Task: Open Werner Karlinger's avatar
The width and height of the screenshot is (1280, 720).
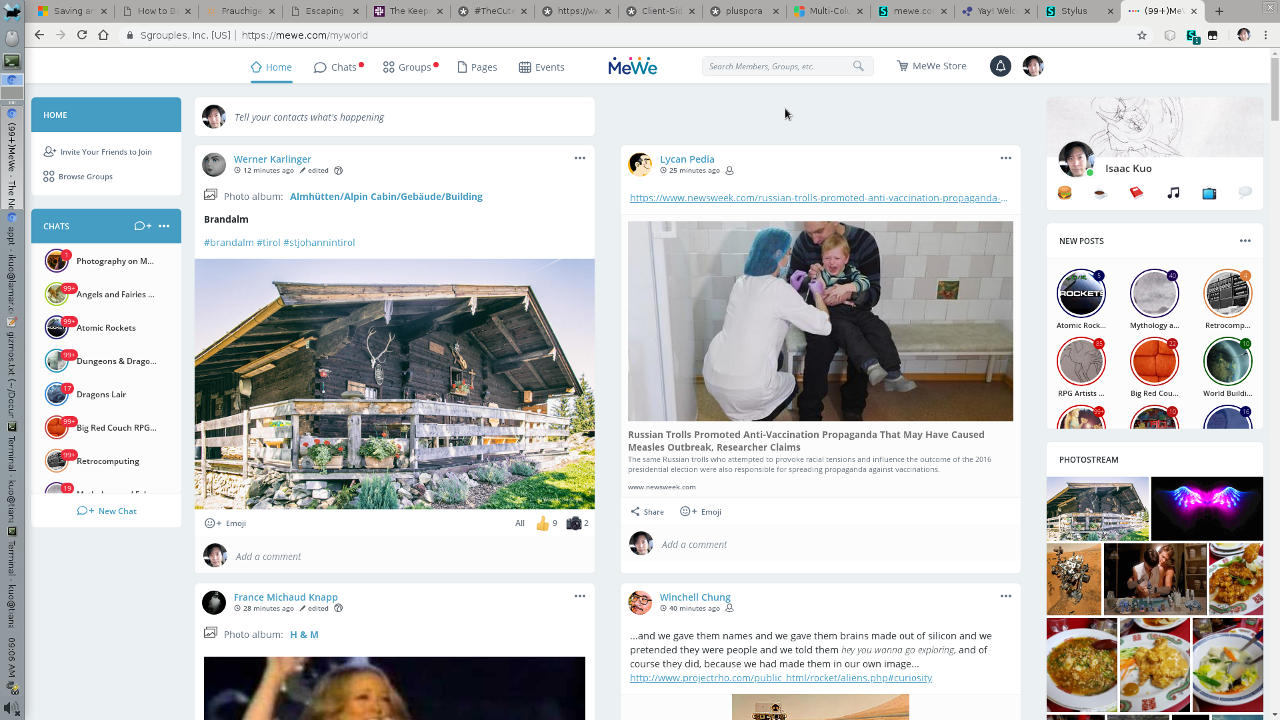Action: (x=214, y=164)
